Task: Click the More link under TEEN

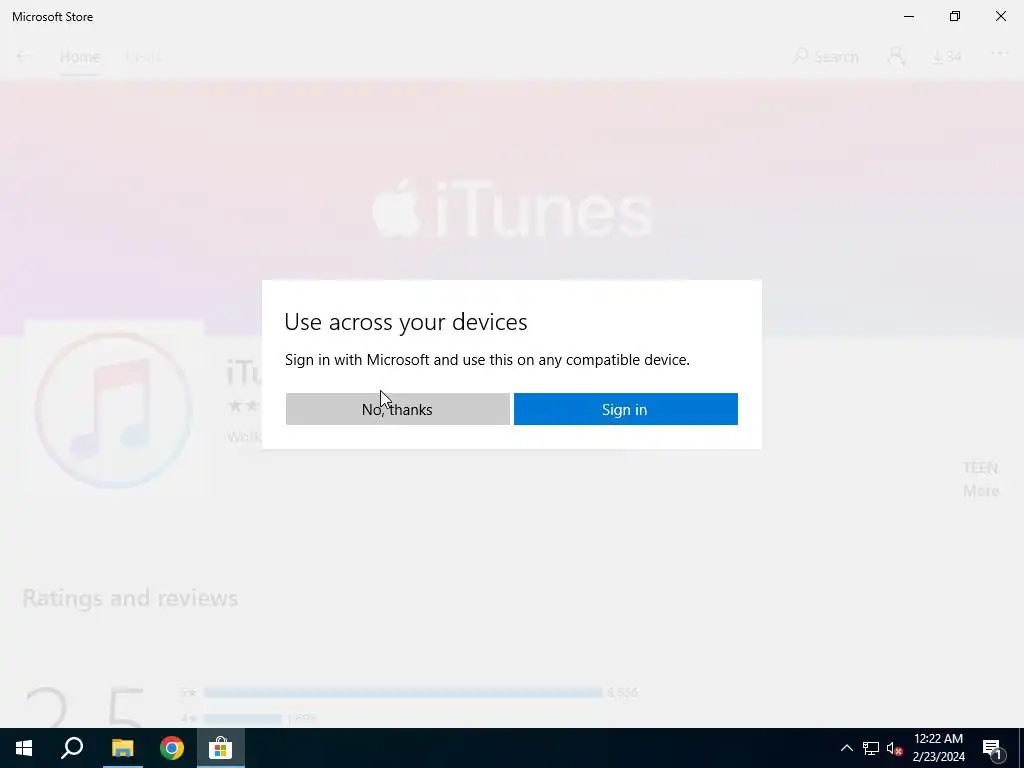Action: click(x=981, y=491)
